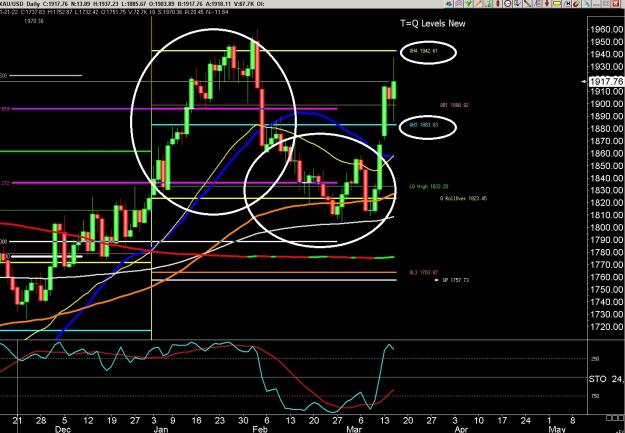Click the small boxes at chart bottom-right corner
The image size is (625, 433).
point(616,417)
